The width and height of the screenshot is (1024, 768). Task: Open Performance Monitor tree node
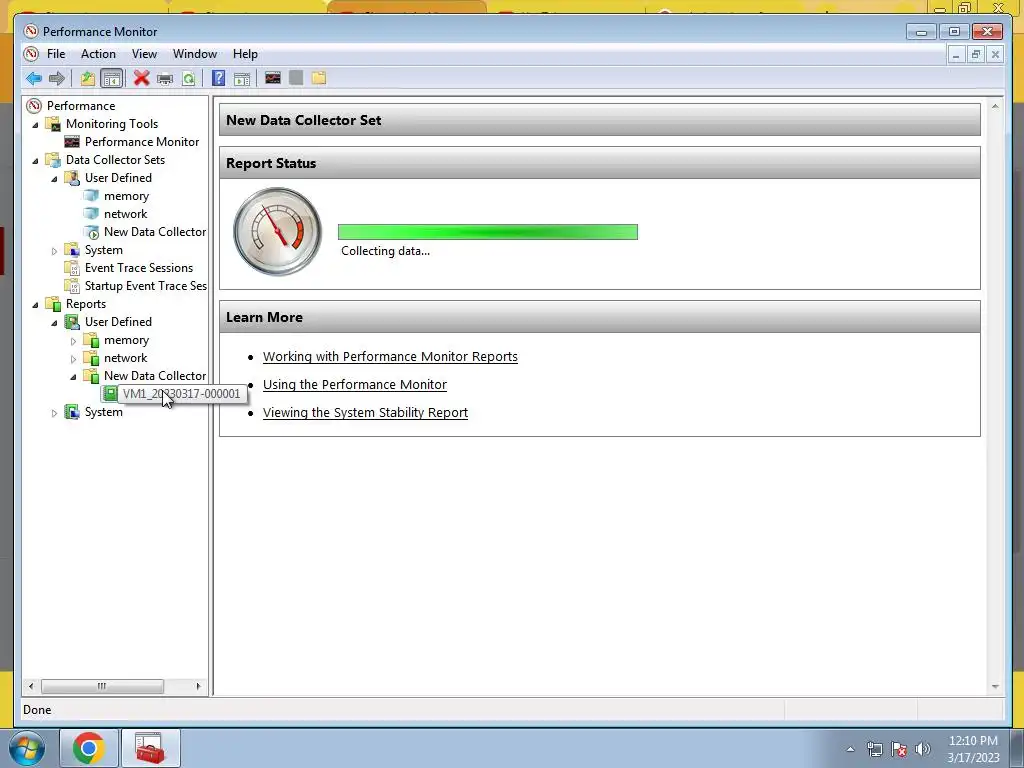(x=142, y=142)
